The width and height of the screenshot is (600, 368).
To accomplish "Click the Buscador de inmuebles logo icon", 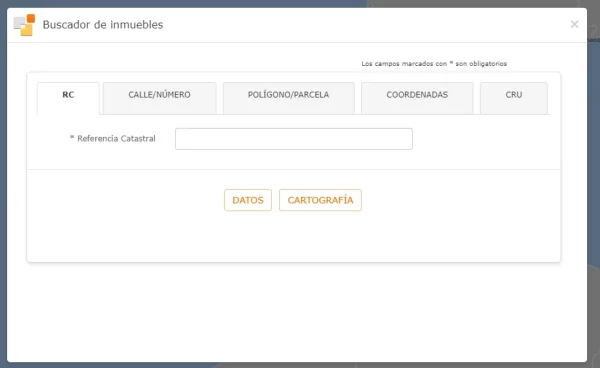I will coord(24,25).
